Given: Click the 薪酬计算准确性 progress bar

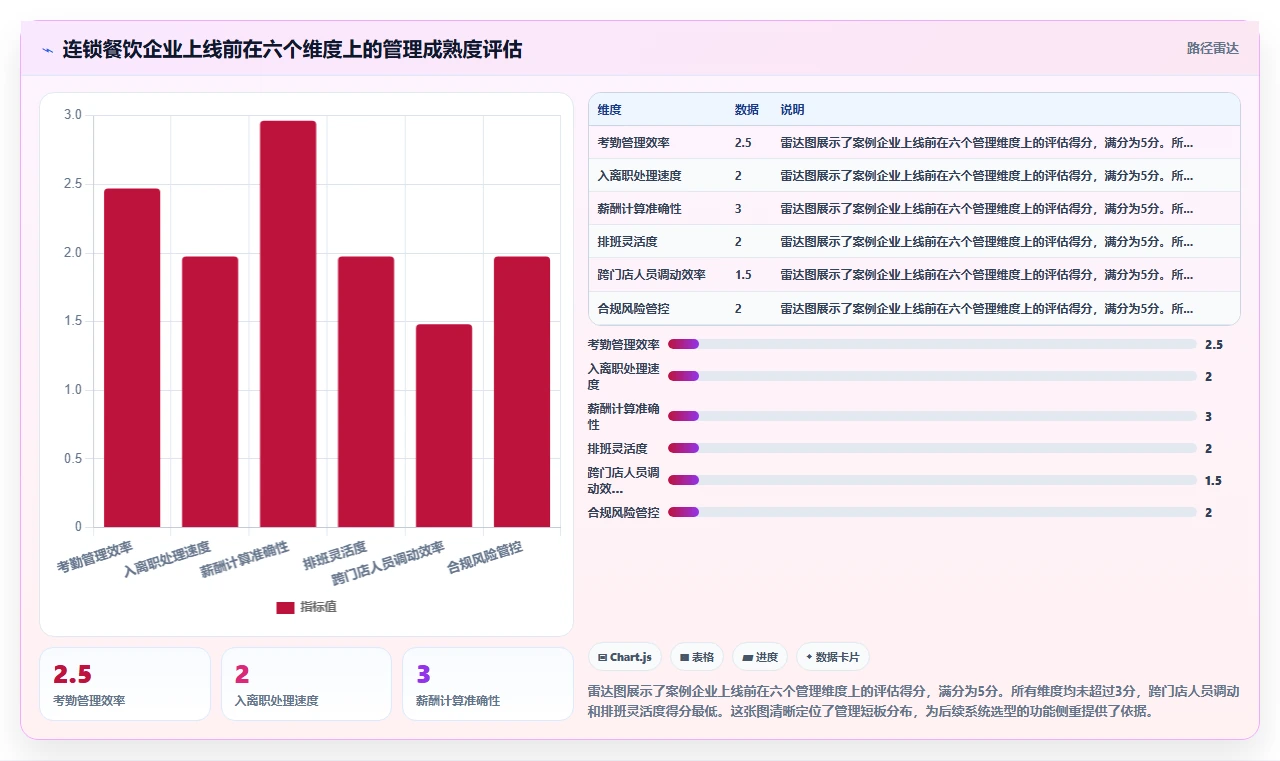Looking at the screenshot, I should (932, 416).
